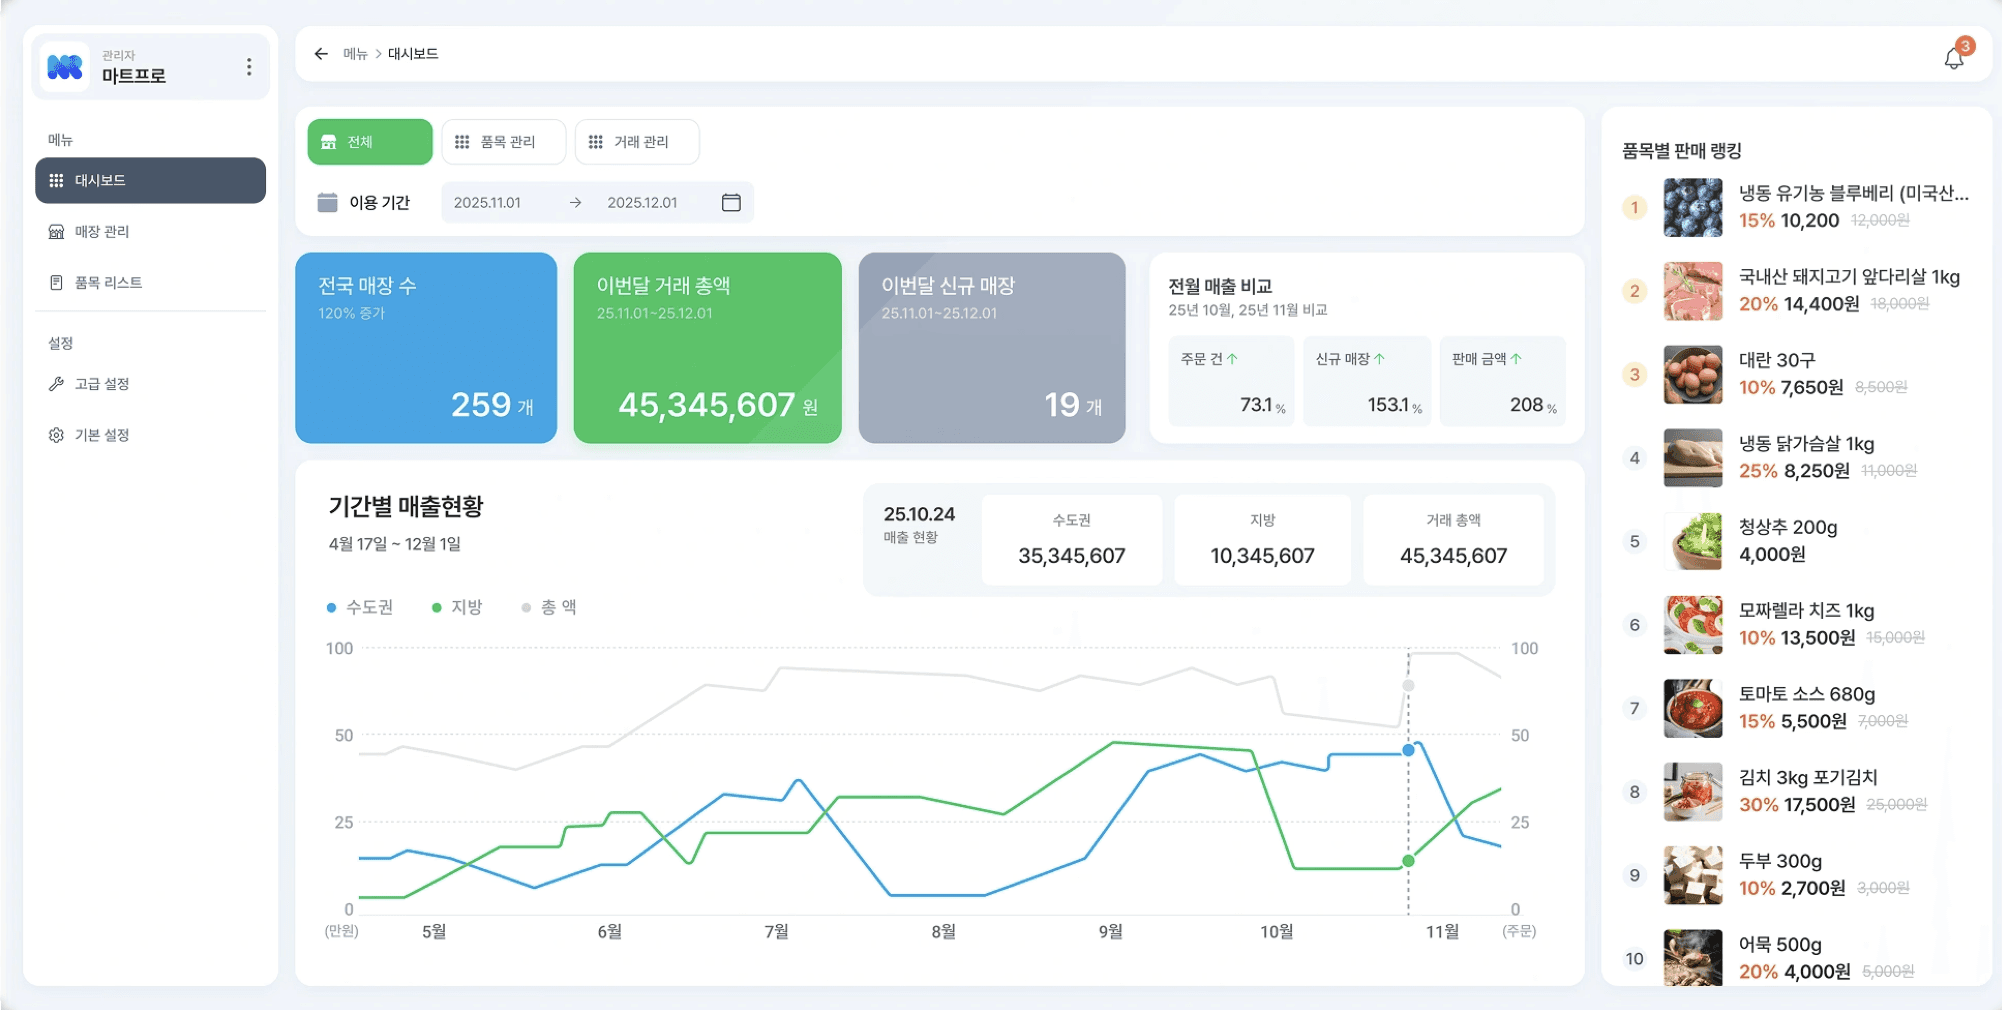Open 대시보드 in the sidebar
This screenshot has width=2002, height=1010.
point(150,180)
